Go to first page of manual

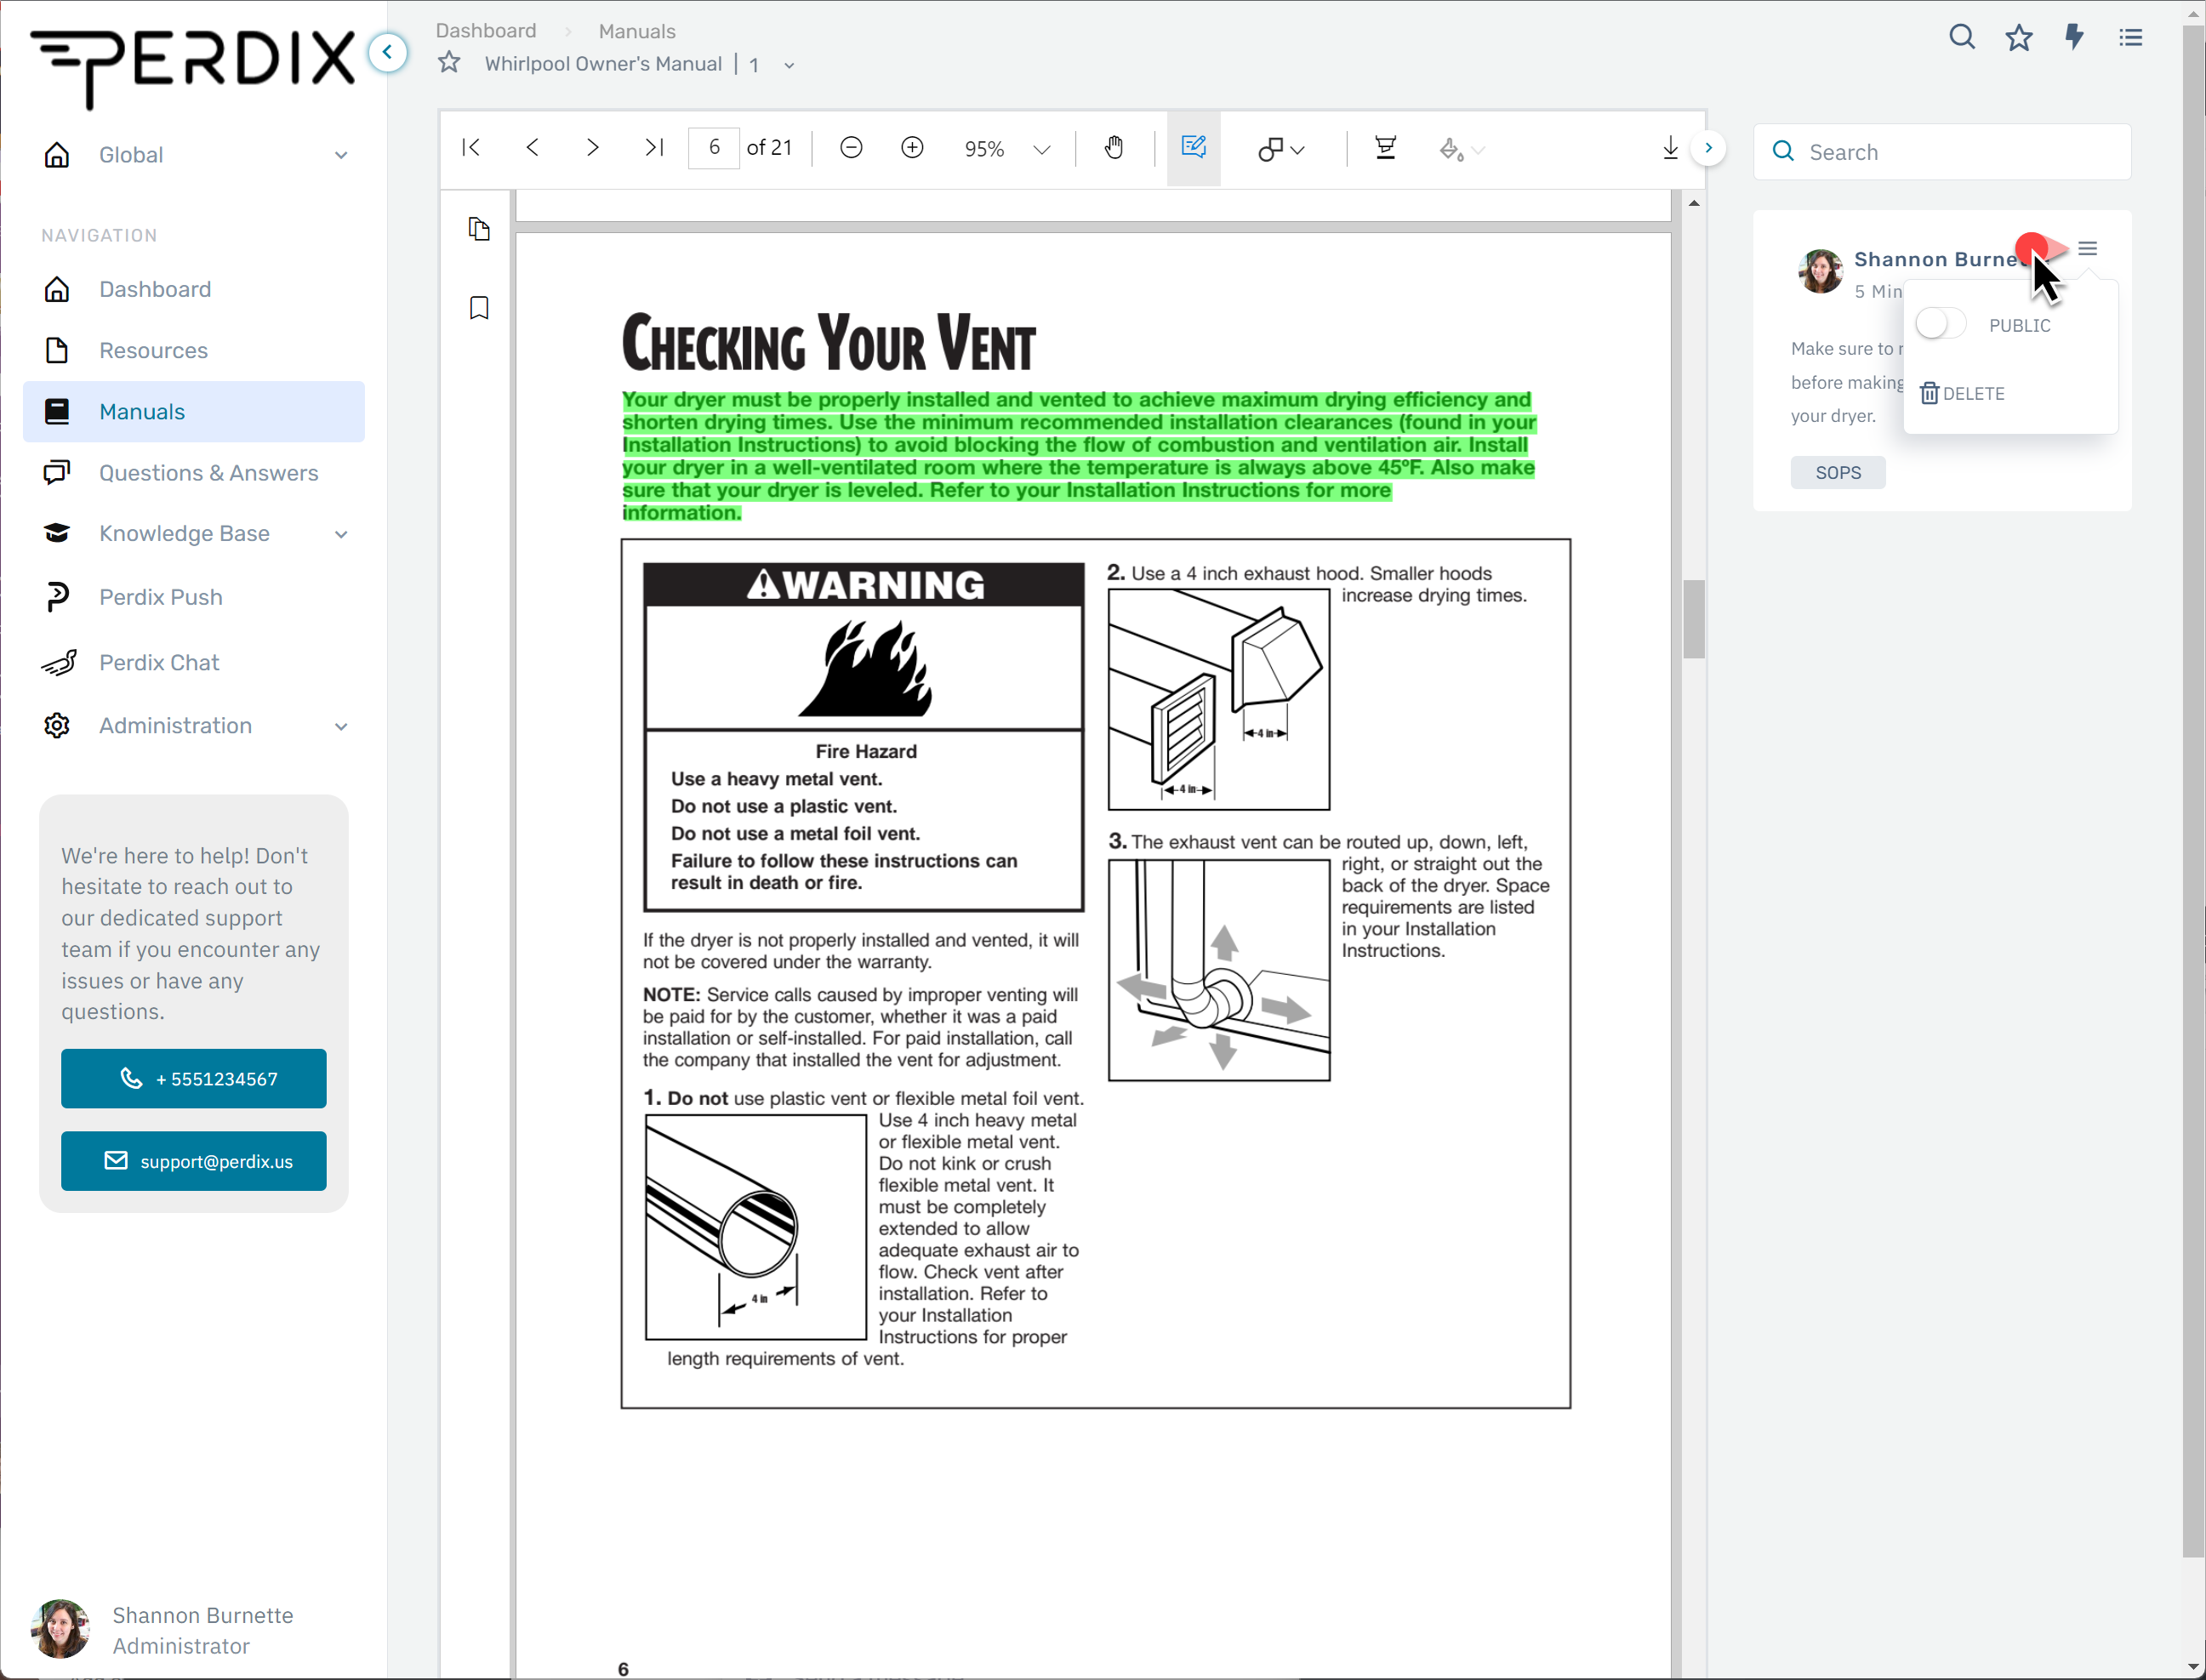coord(471,148)
